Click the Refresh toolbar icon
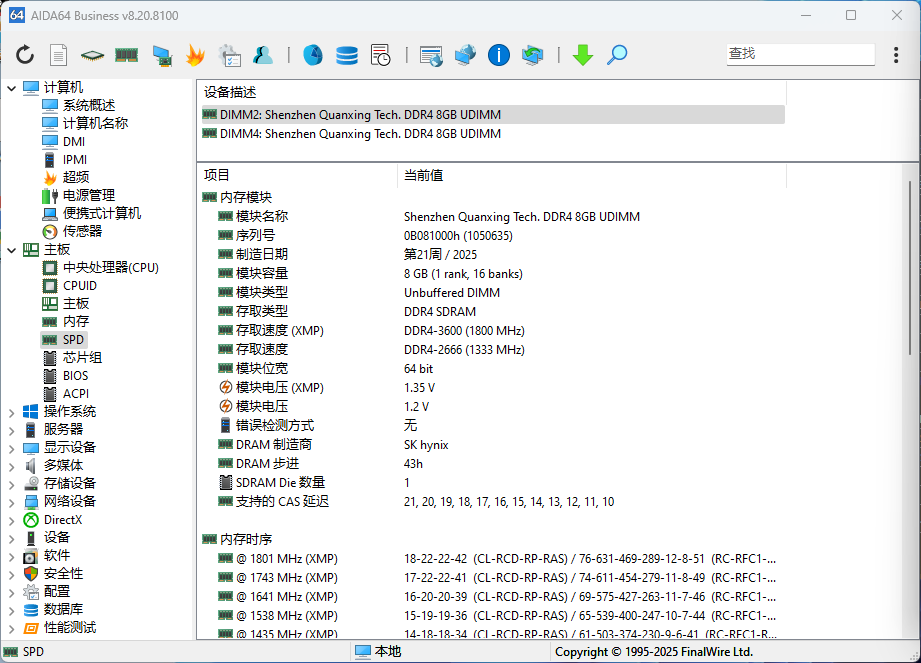921x663 pixels. (x=25, y=55)
